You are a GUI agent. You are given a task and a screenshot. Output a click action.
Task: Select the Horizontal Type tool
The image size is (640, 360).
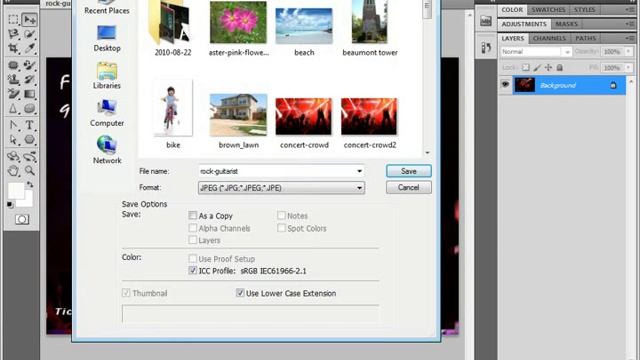pyautogui.click(x=29, y=125)
